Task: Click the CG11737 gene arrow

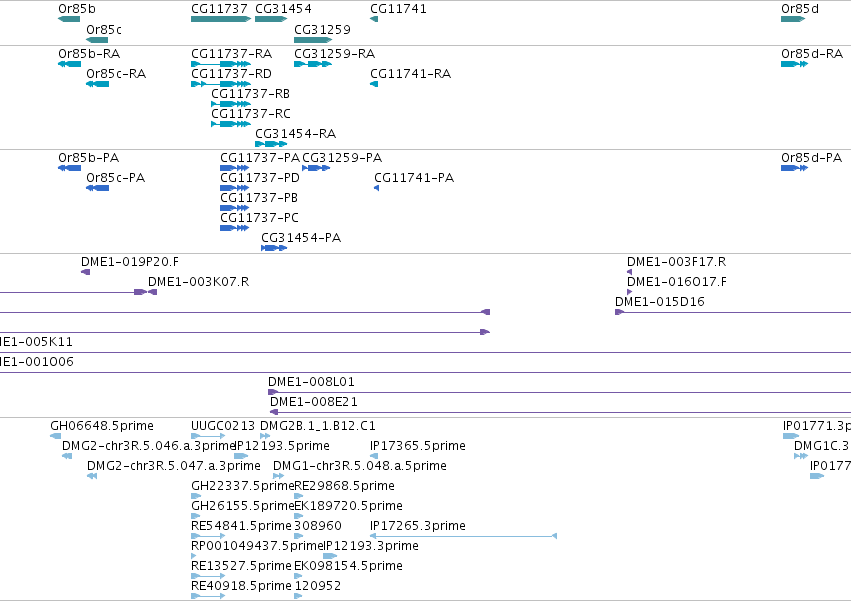Action: (x=221, y=19)
